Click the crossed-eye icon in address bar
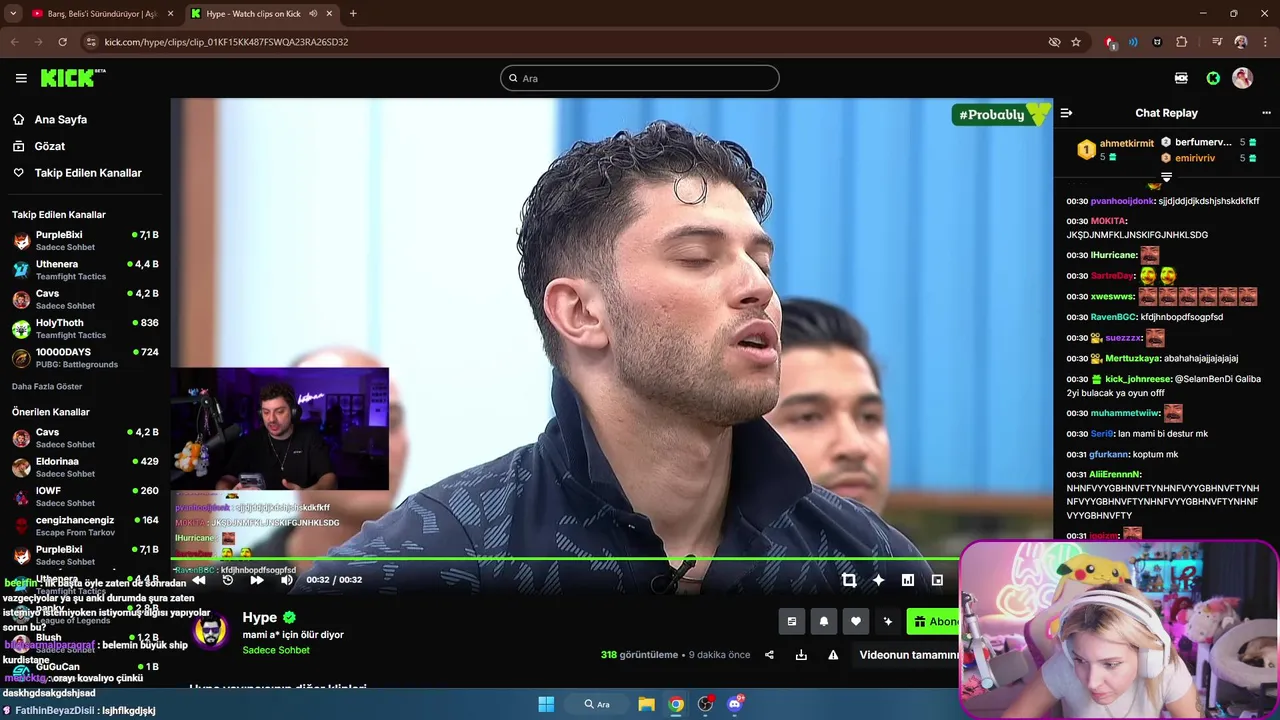 pyautogui.click(x=1054, y=42)
